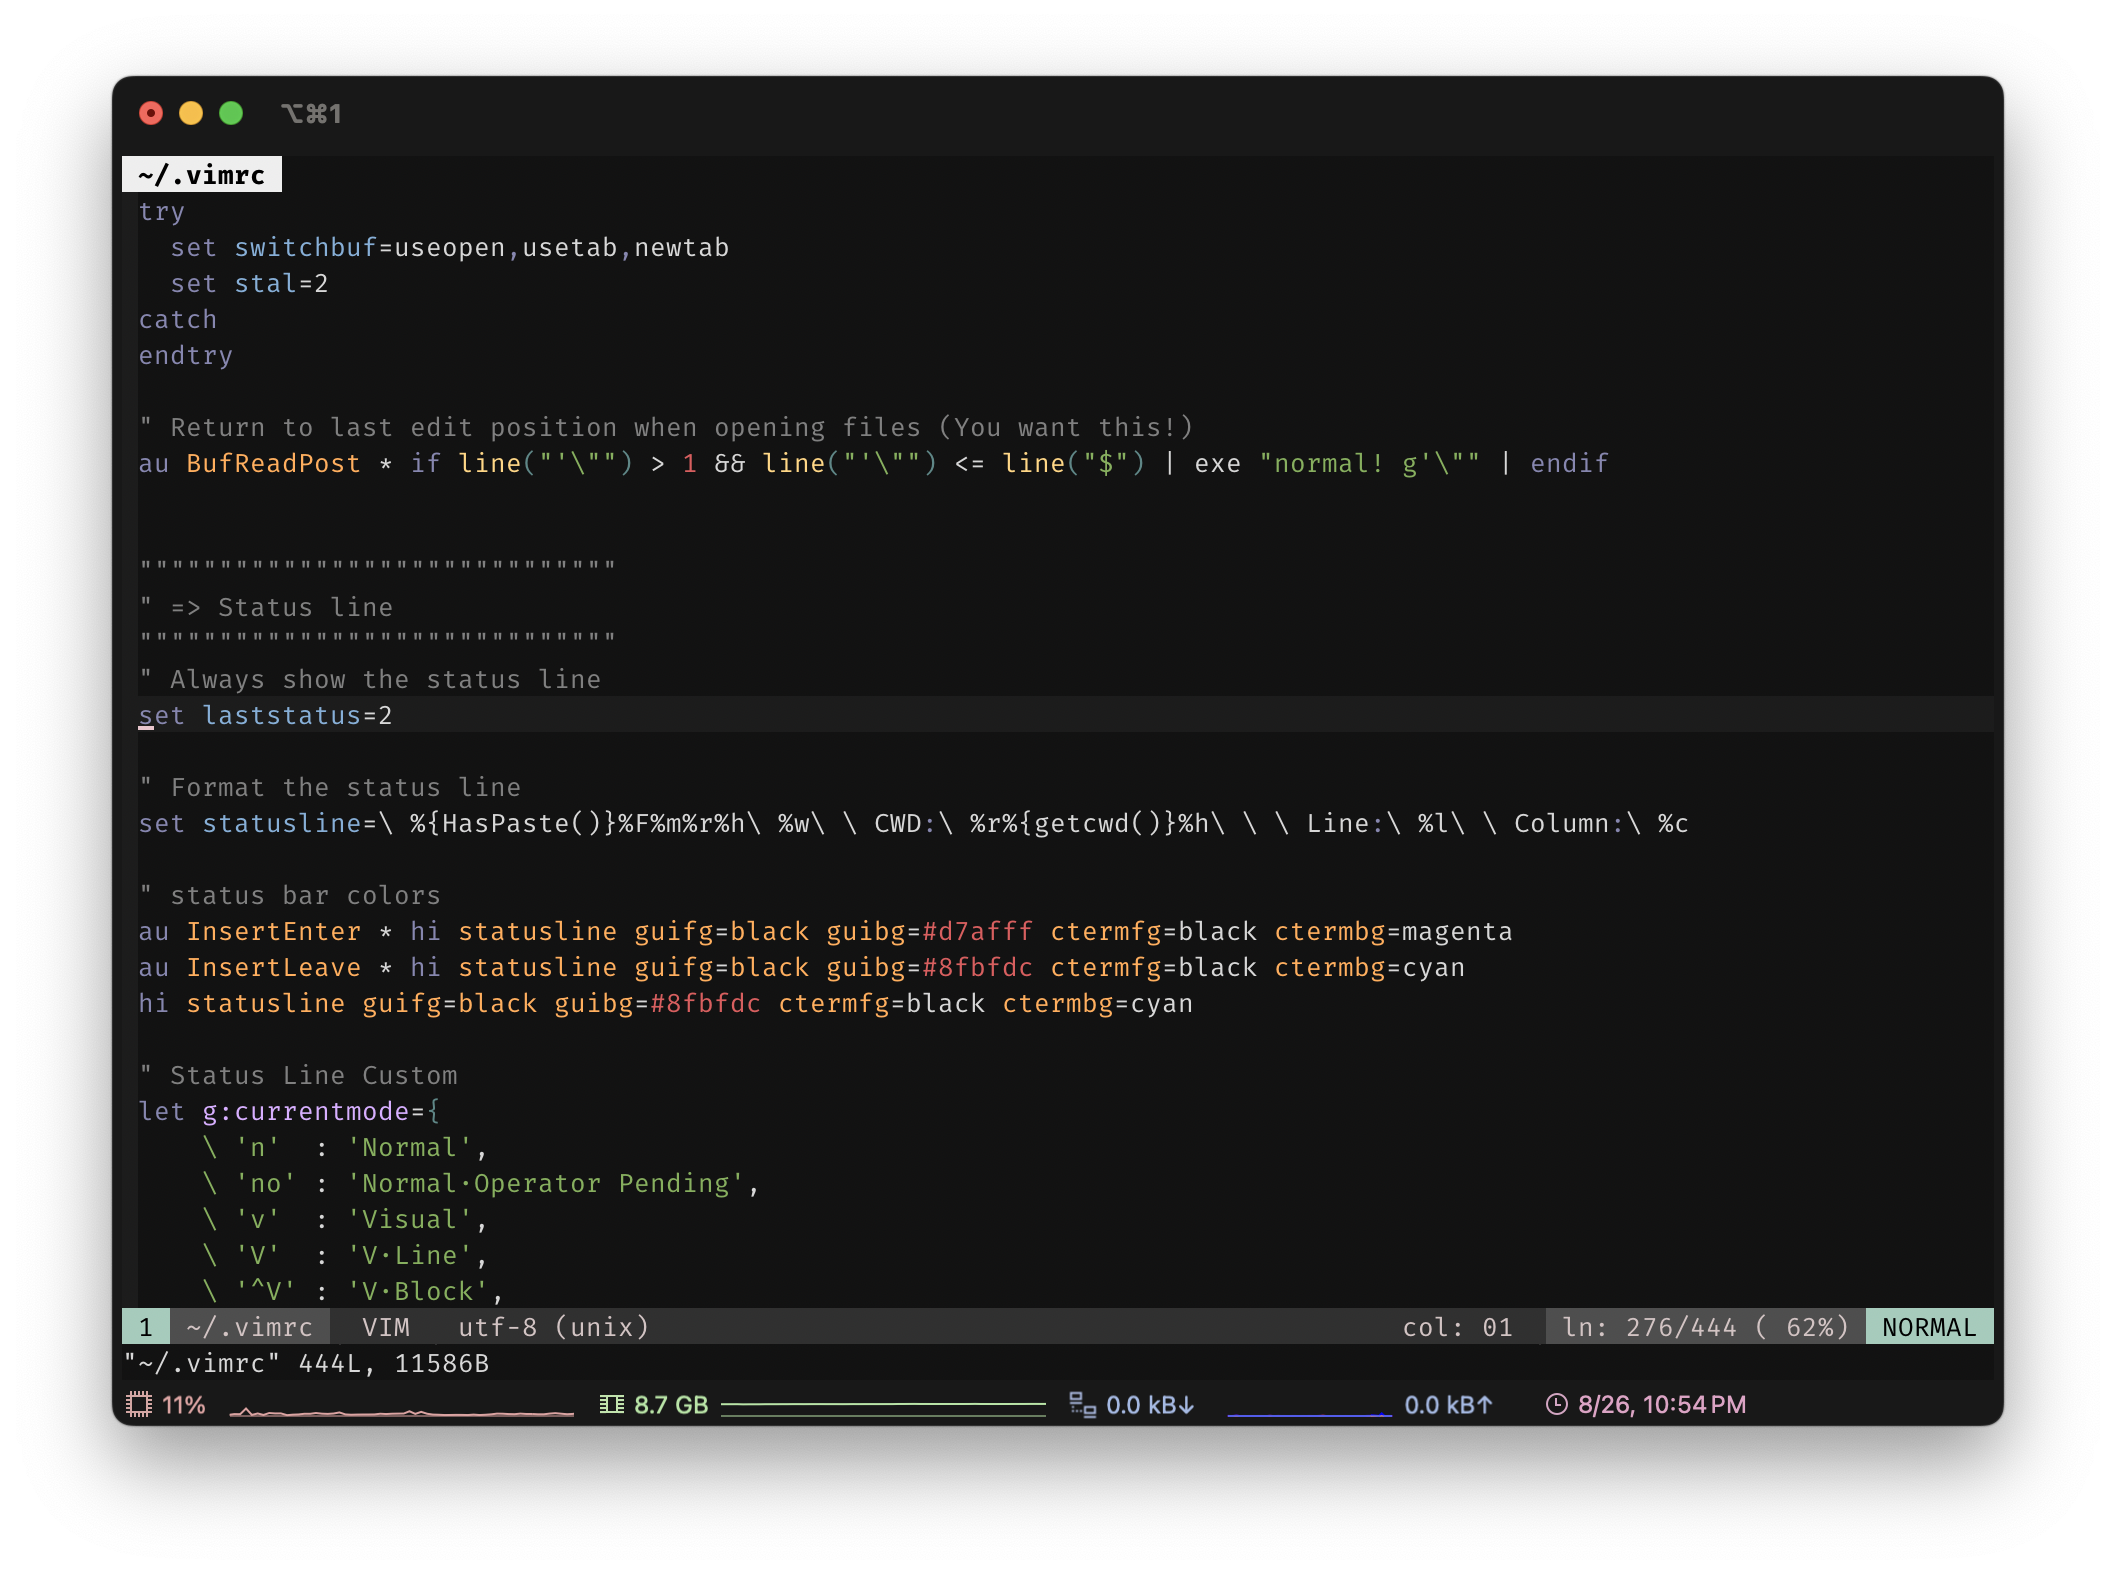Click the 'status bar colors' comment

(290, 895)
